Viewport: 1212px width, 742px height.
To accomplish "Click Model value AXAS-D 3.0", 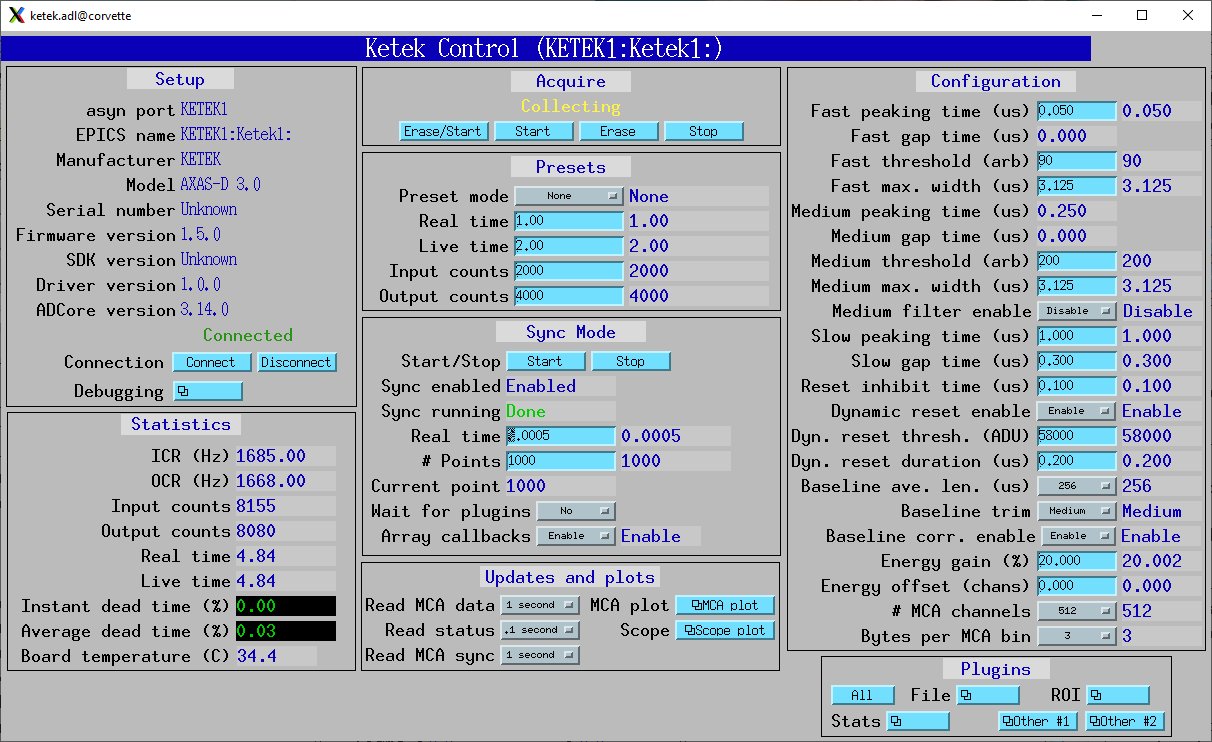I will tap(220, 185).
